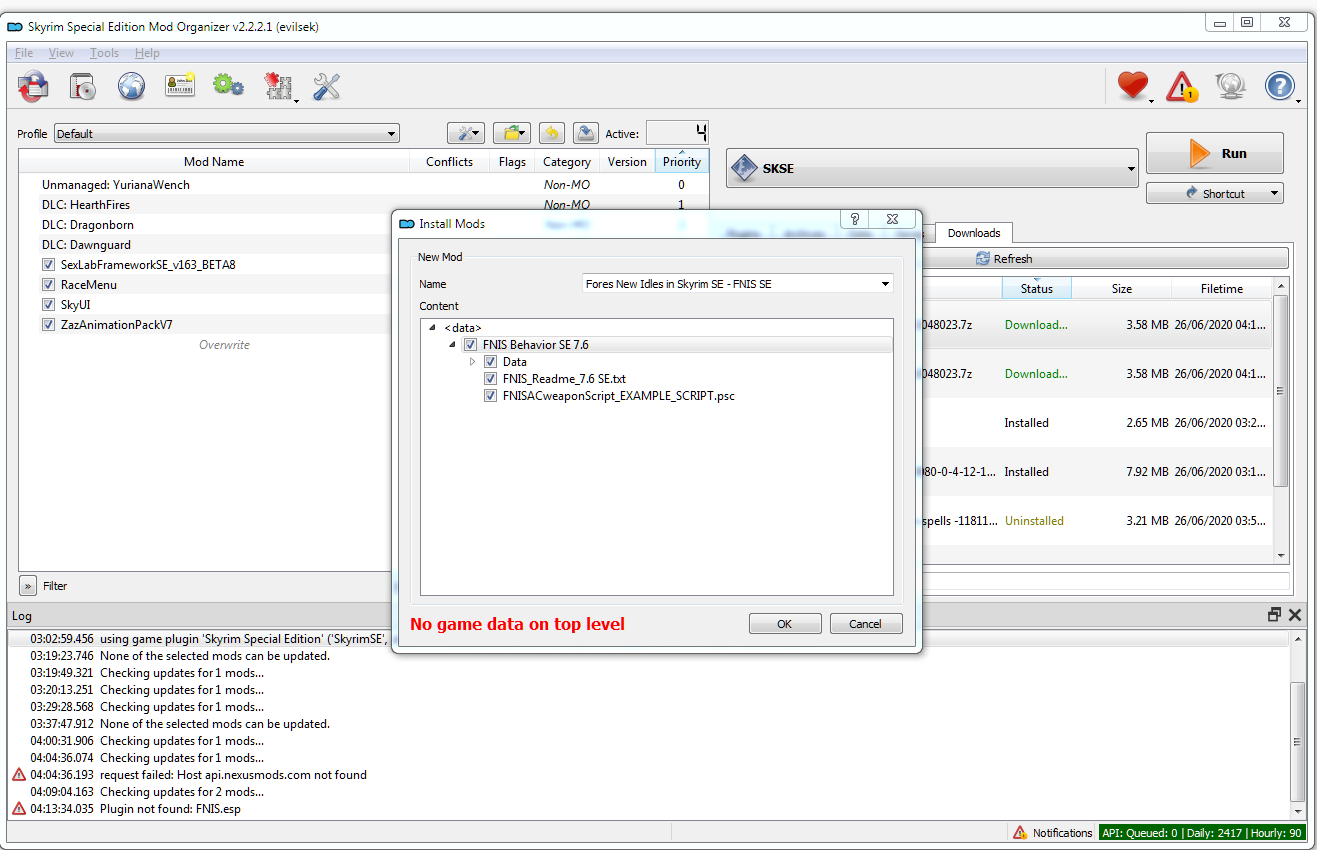Click the Refresh button in the Downloads panel

pyautogui.click(x=1003, y=258)
